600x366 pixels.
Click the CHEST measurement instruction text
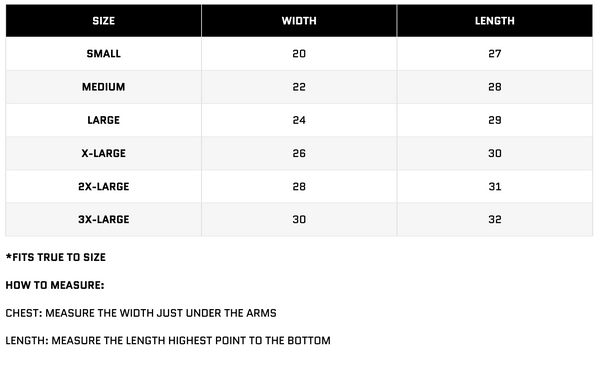(x=141, y=313)
